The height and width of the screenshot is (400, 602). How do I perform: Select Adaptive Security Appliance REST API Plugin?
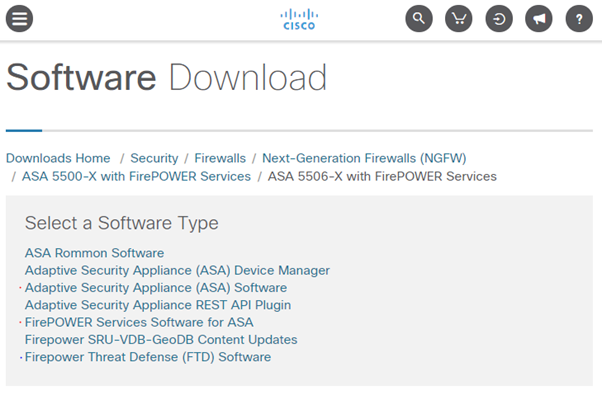[158, 304]
